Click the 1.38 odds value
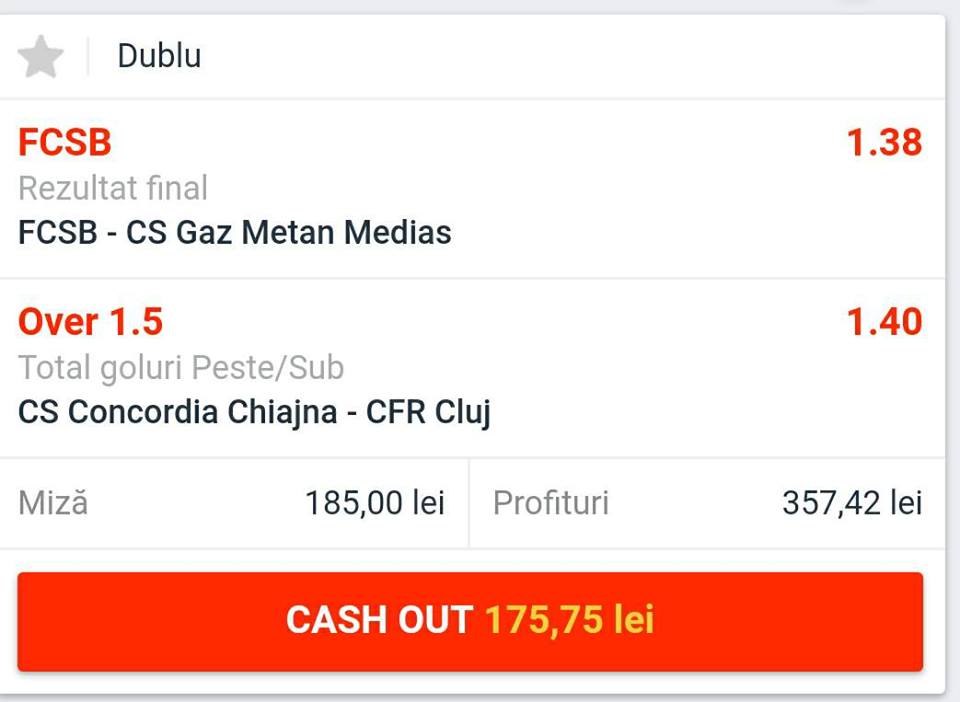 [884, 142]
